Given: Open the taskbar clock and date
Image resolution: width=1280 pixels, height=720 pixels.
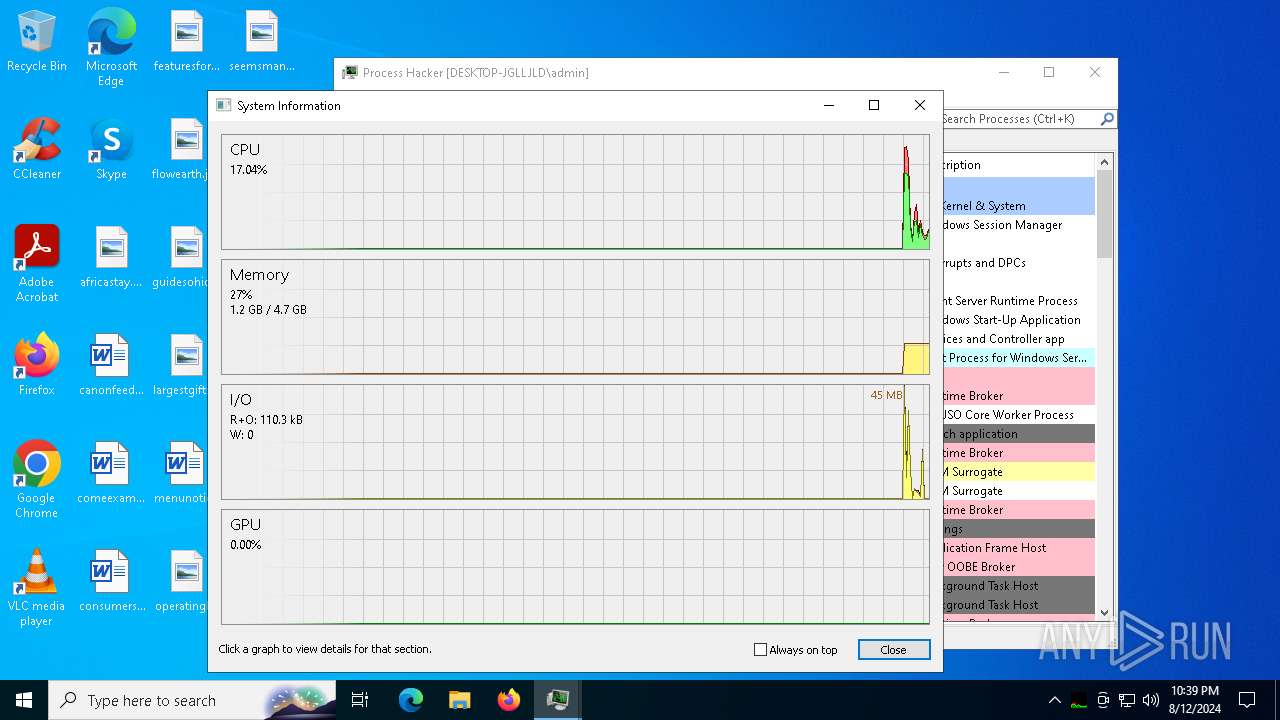Looking at the screenshot, I should (1194, 700).
